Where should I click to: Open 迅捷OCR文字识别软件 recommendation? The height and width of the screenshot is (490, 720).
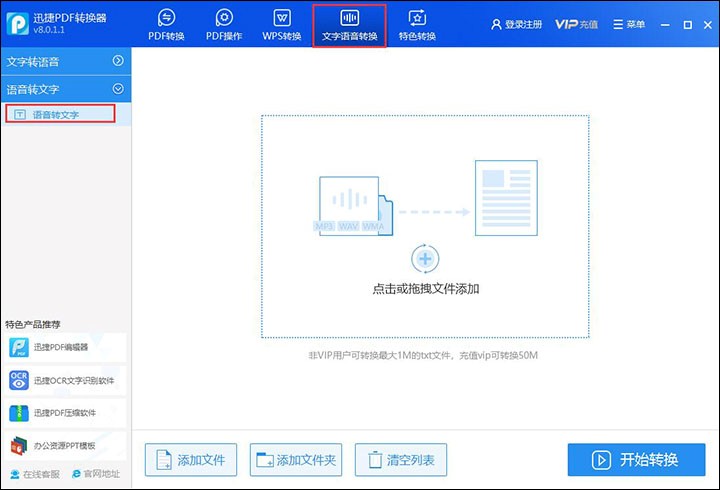65,380
